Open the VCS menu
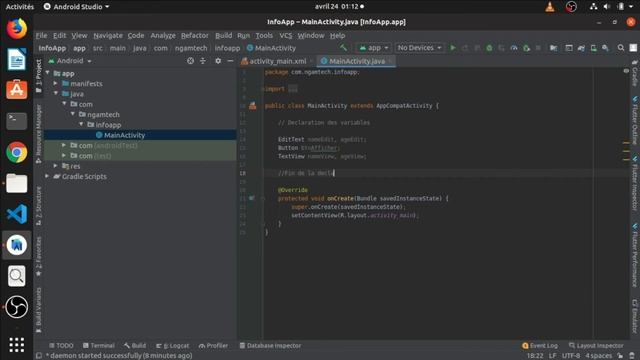Image resolution: width=640 pixels, height=360 pixels. click(x=285, y=36)
